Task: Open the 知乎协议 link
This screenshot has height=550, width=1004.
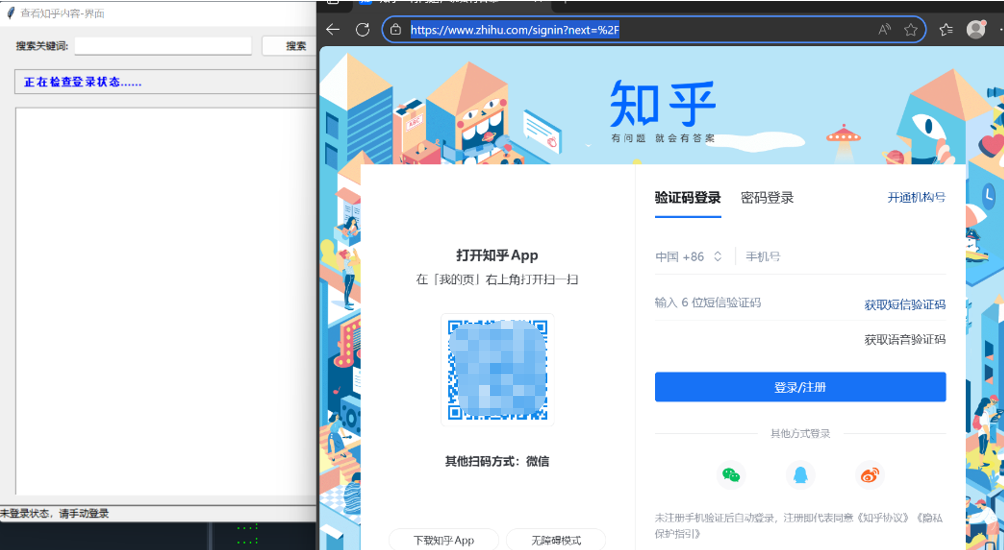Action: 882,518
